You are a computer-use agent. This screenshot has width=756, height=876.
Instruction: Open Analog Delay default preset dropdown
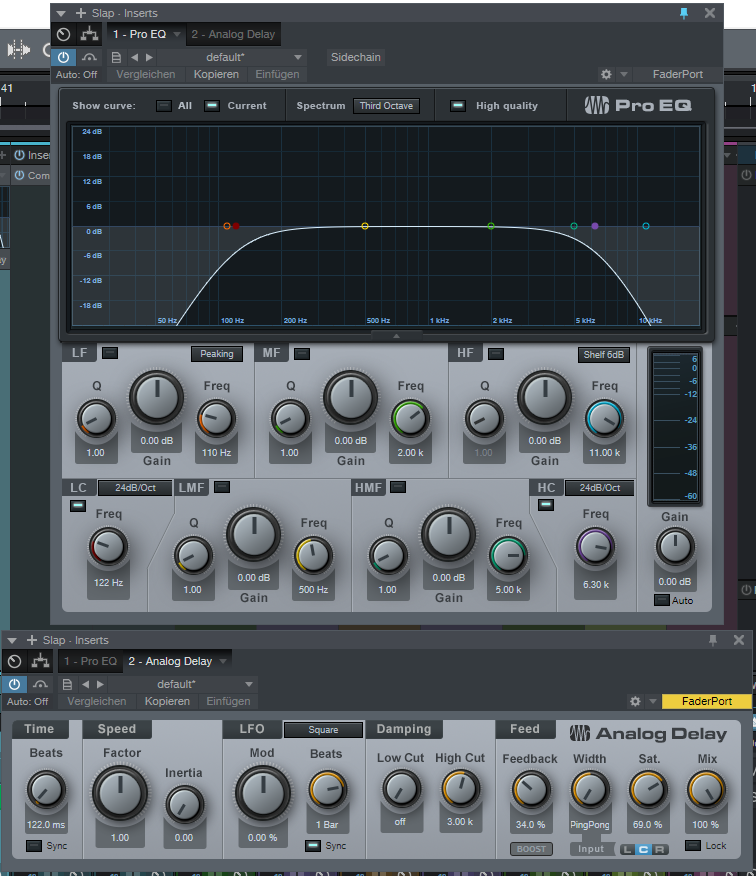(x=184, y=684)
